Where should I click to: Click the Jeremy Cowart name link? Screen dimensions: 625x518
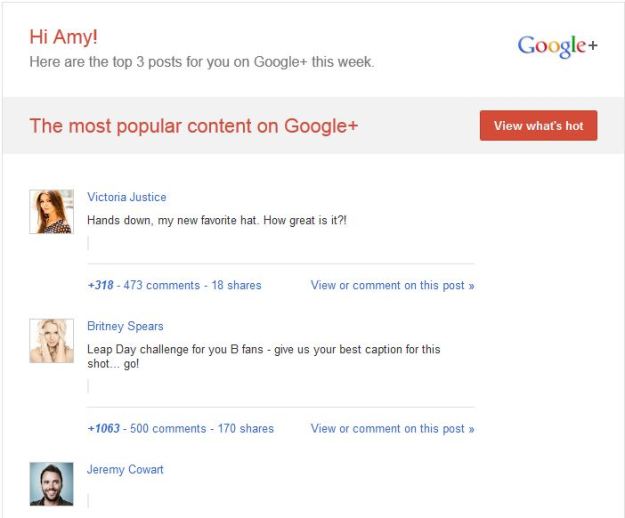coord(125,470)
